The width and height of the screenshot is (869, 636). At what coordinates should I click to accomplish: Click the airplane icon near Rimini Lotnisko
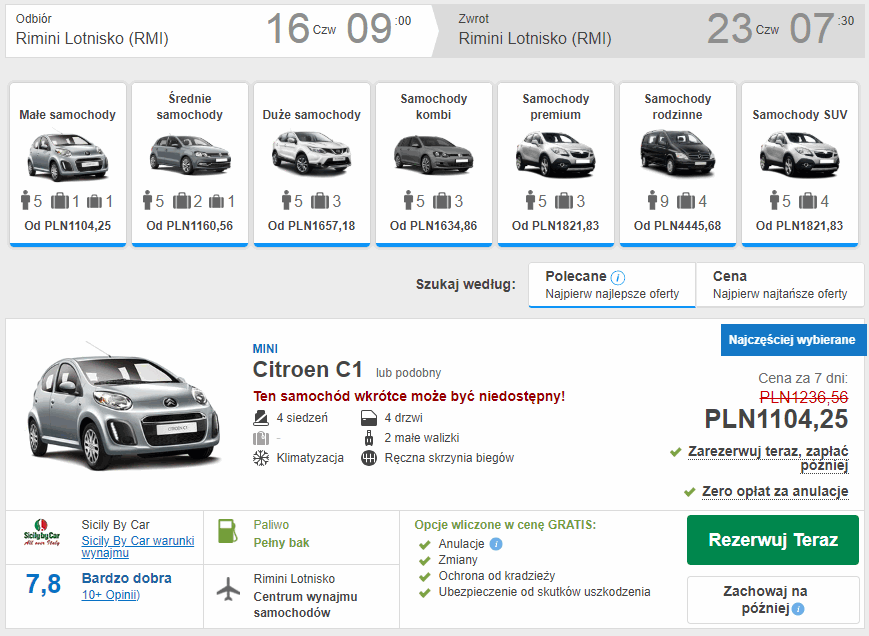pos(229,588)
